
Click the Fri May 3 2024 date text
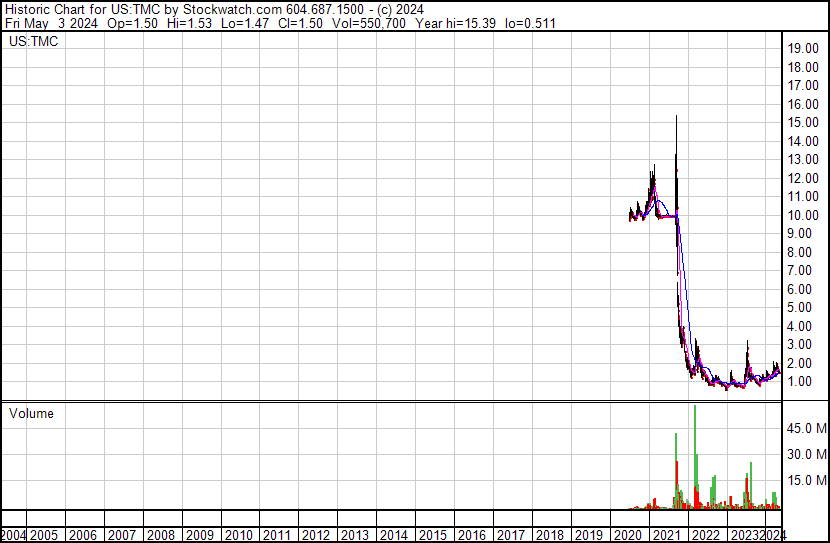tap(51, 23)
